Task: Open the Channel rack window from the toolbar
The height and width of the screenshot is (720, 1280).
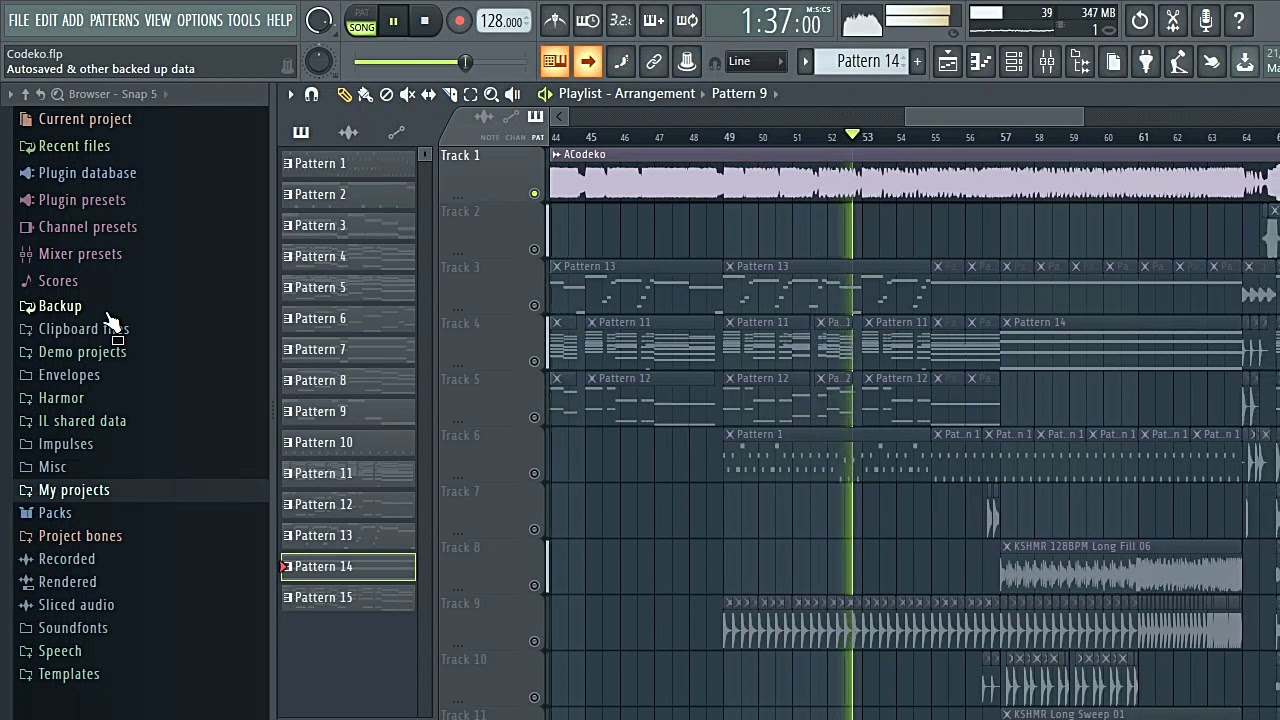Action: (x=1014, y=62)
